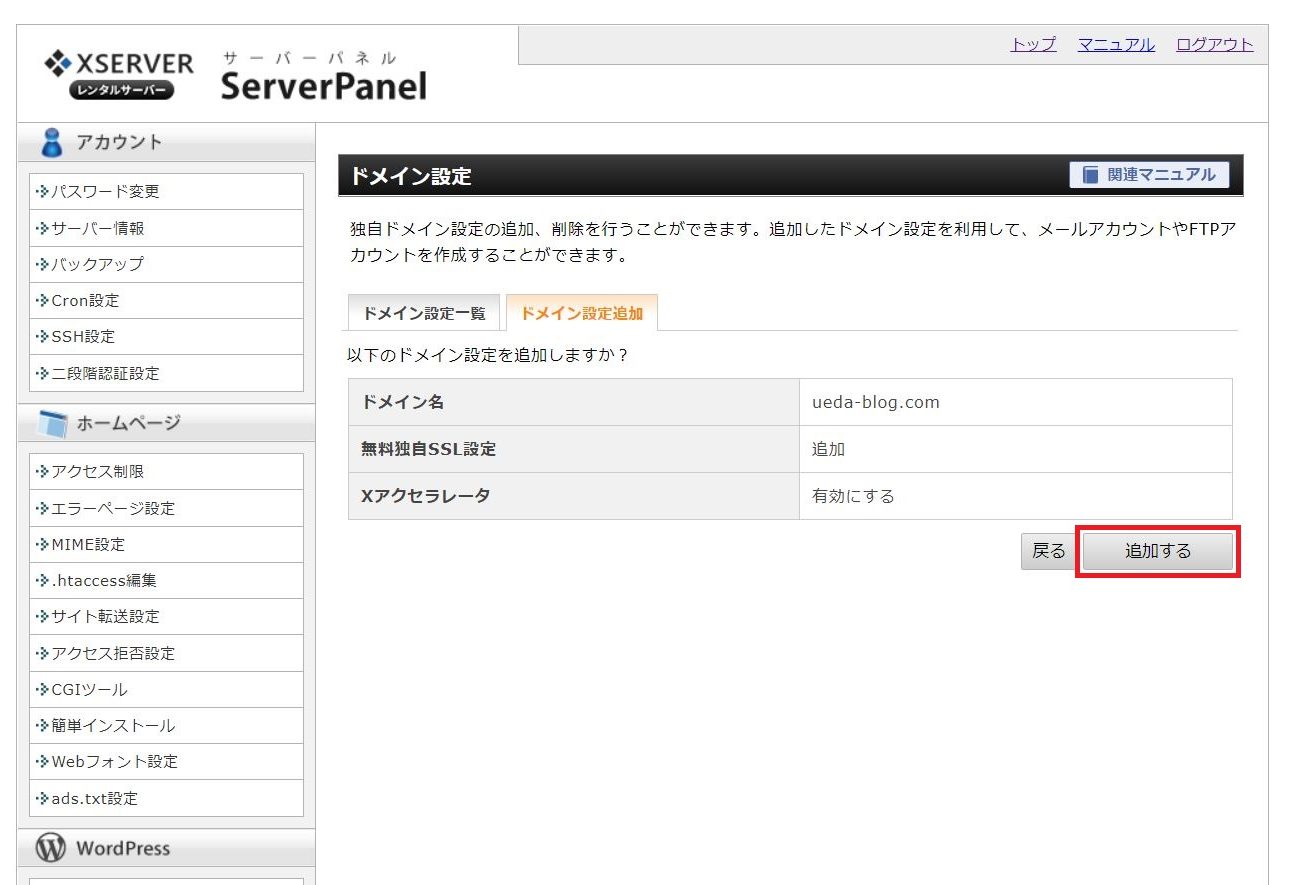
Task: Click the 追加 value cell
Action: pos(1016,449)
